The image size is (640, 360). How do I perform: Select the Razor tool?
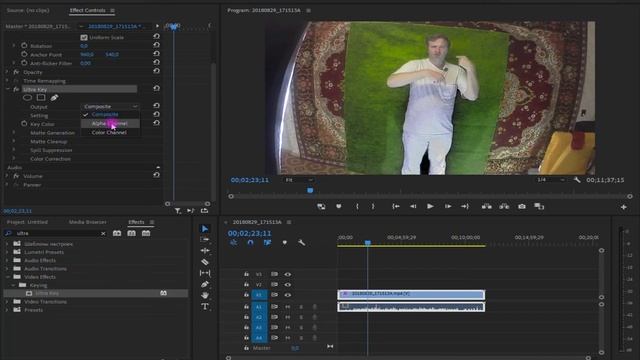(205, 262)
